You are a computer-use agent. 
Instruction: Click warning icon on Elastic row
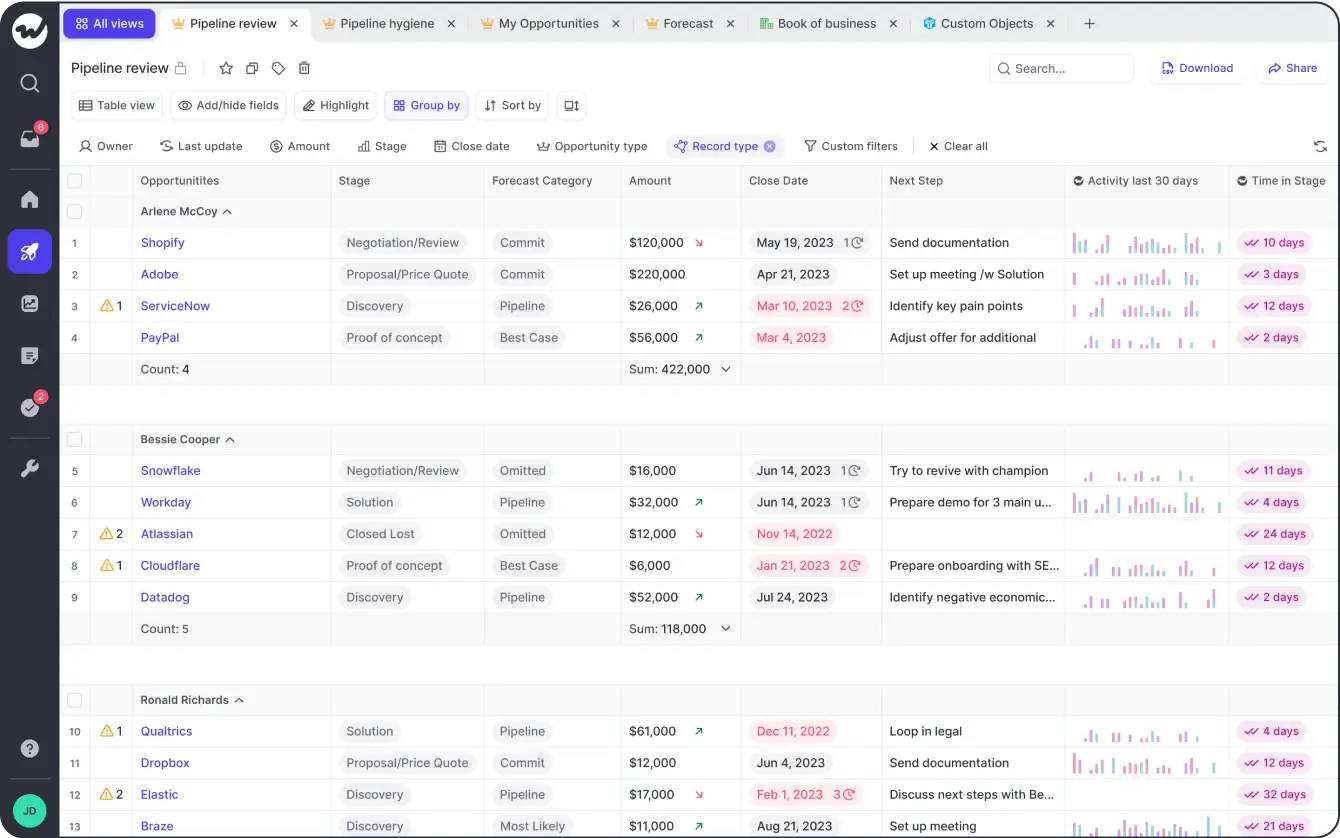[x=107, y=794]
